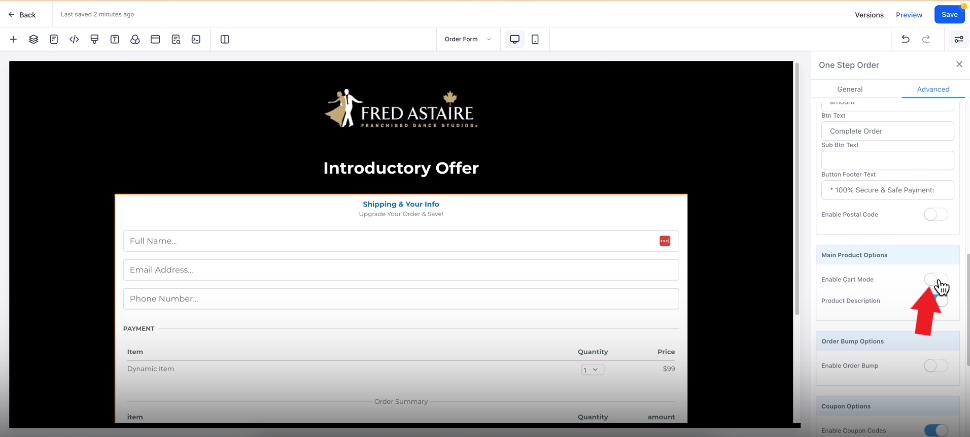Click the undo arrow icon
970x437 pixels.
[x=906, y=40]
